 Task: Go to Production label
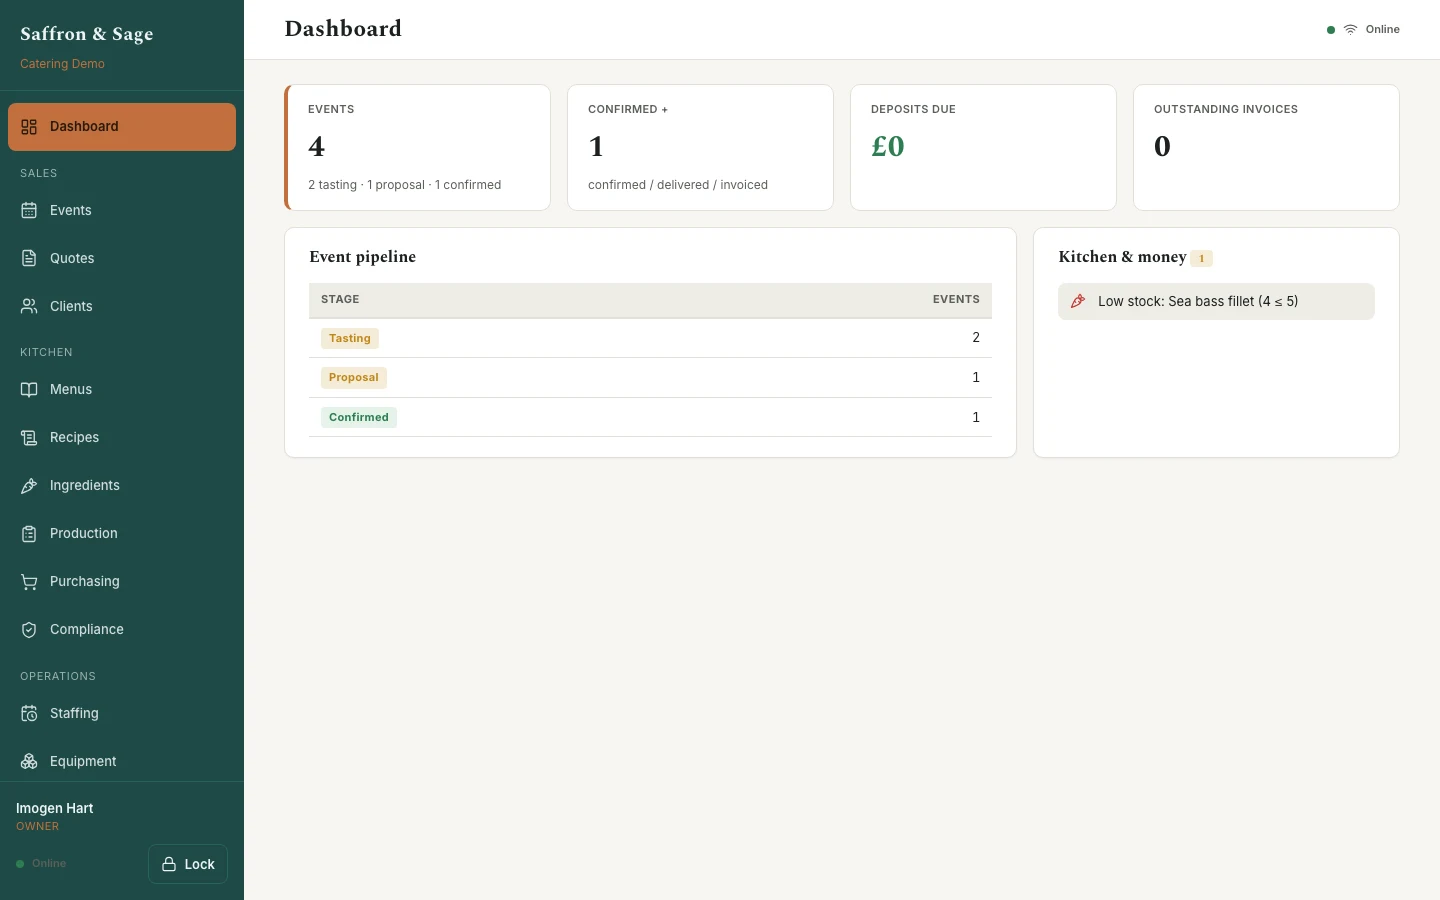coord(84,534)
